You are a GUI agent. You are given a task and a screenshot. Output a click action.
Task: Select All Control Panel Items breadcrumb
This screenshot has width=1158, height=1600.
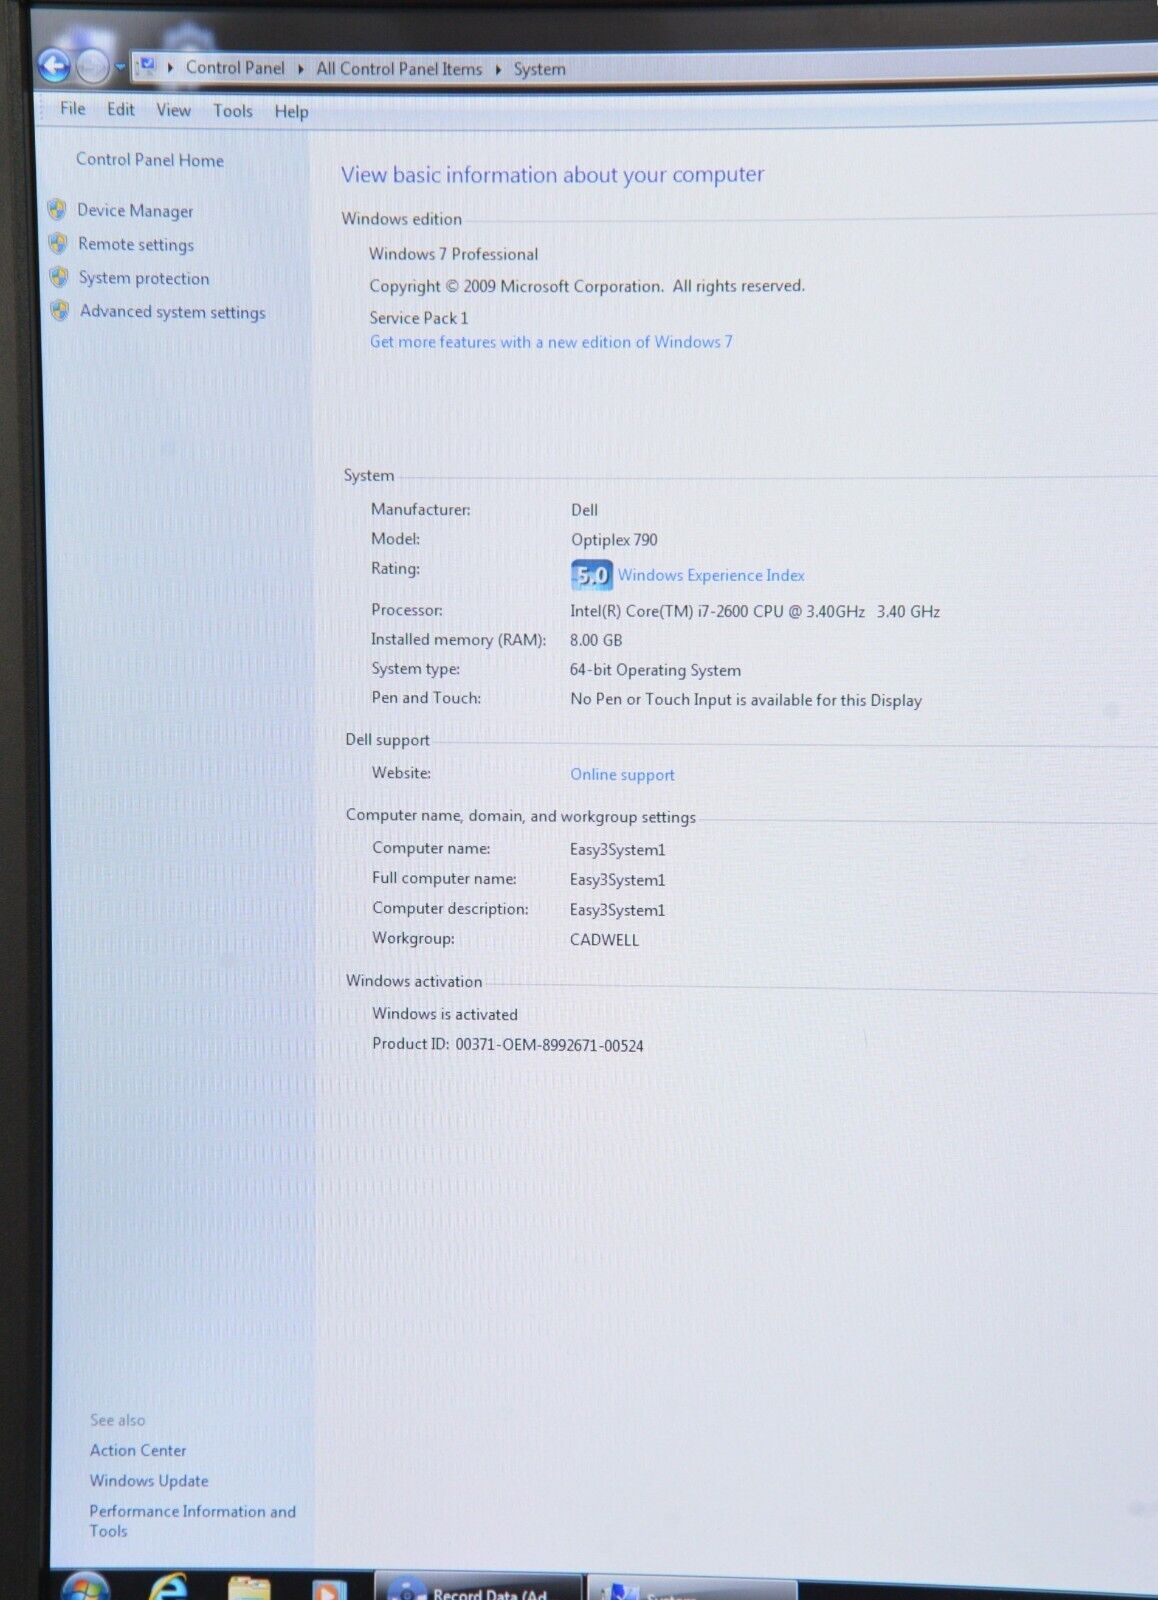point(399,69)
